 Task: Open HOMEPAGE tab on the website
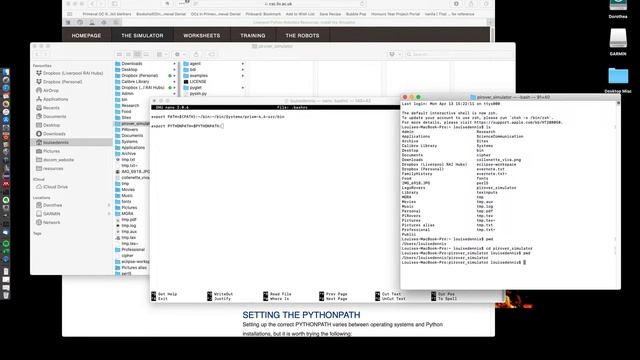coord(86,36)
